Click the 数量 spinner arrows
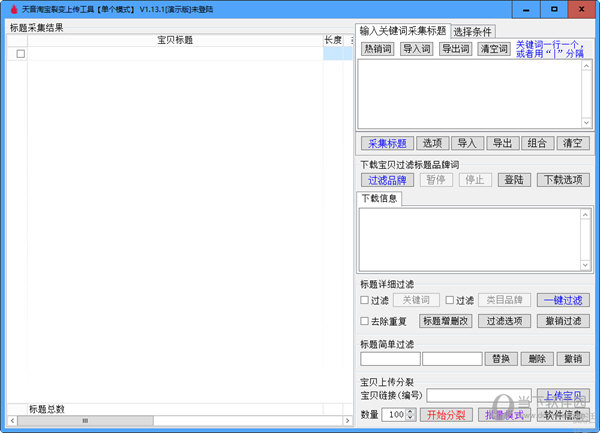Image resolution: width=600 pixels, height=433 pixels. (410, 414)
